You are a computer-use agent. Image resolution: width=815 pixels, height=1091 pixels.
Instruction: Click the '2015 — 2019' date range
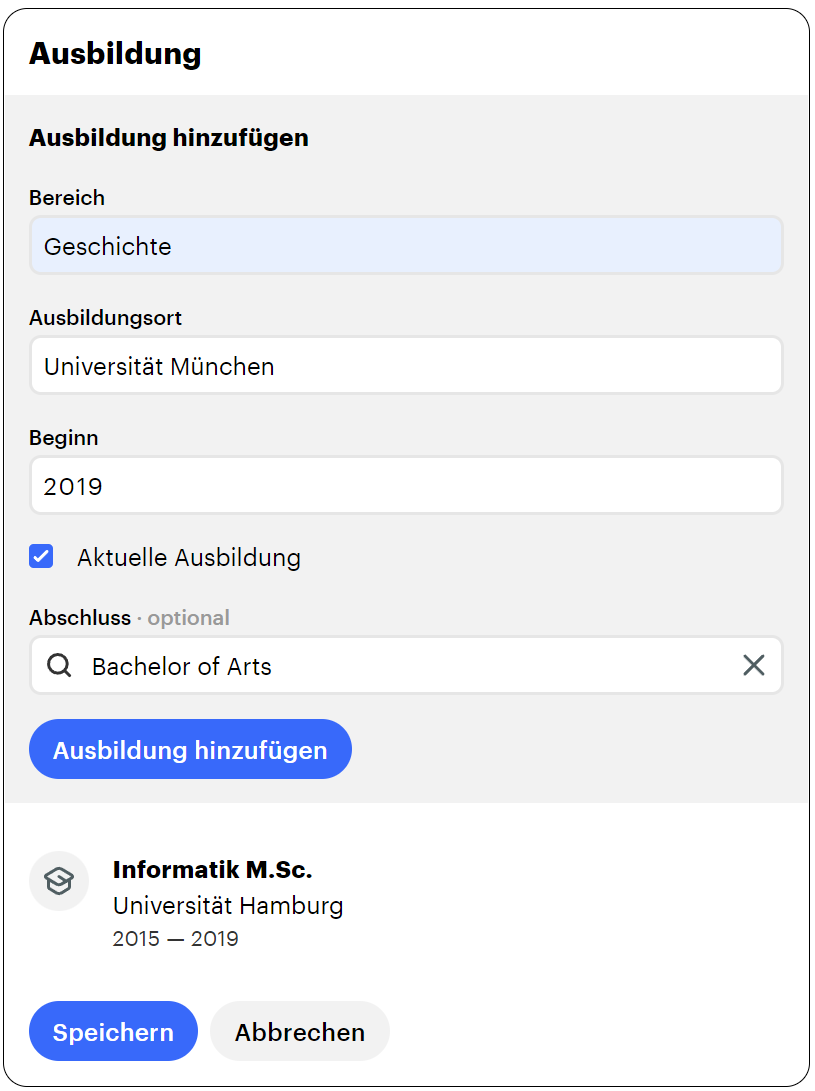175,939
